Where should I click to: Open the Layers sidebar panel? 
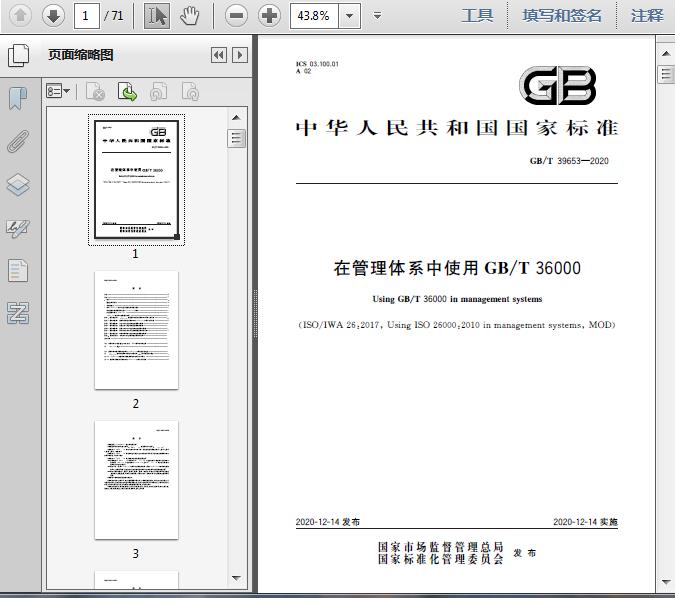pos(18,185)
